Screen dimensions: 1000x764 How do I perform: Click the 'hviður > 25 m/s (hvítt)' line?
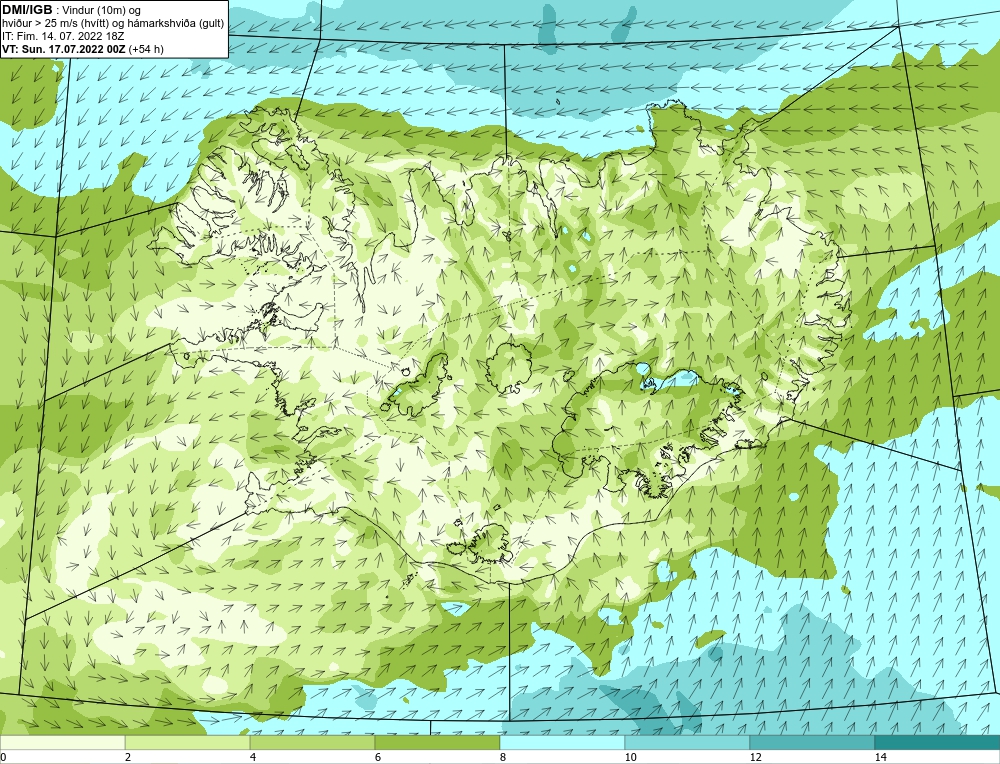click(x=113, y=24)
